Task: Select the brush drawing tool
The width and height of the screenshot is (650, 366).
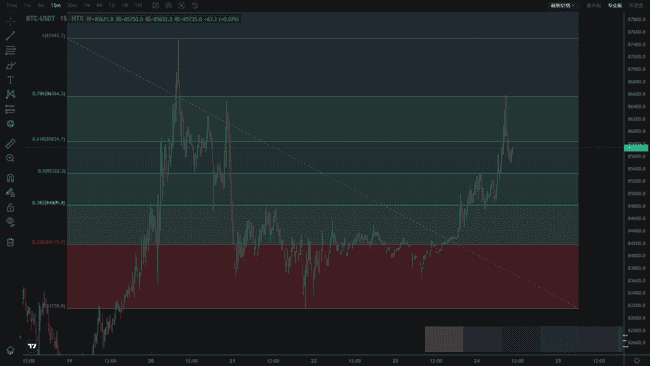Action: point(10,66)
